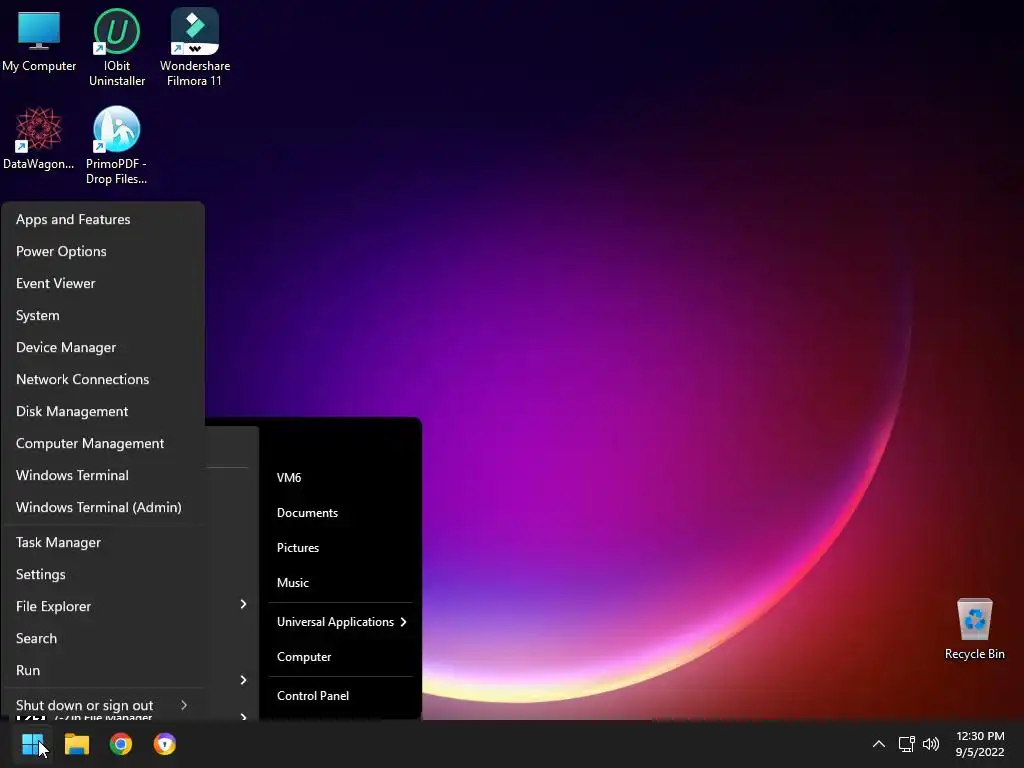Image resolution: width=1024 pixels, height=768 pixels.
Task: Open Network Connections
Action: click(103, 379)
